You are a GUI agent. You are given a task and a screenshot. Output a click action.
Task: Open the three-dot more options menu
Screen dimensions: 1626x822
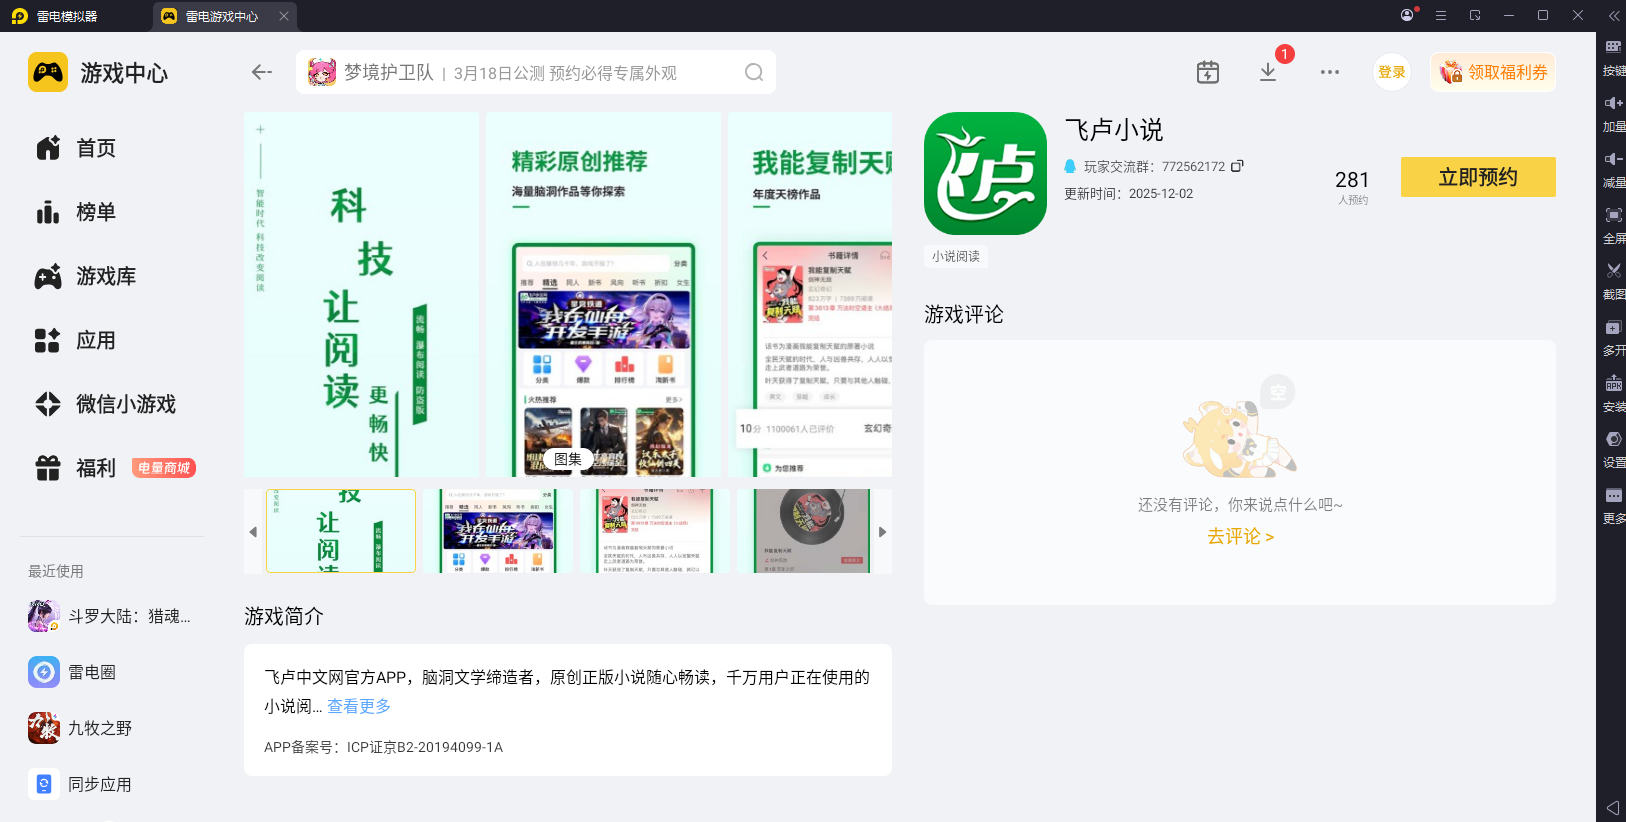tap(1330, 72)
